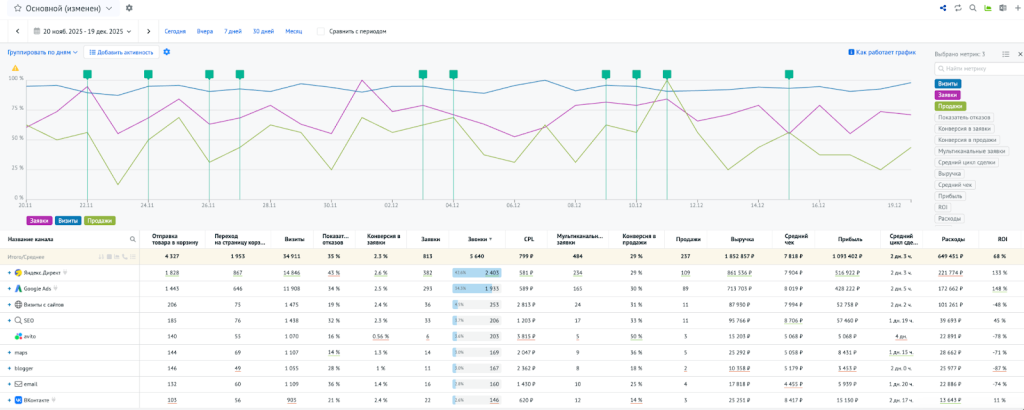Select the '7 дней' period shortcut
Screen dimensions: 1024x410
[x=232, y=31]
